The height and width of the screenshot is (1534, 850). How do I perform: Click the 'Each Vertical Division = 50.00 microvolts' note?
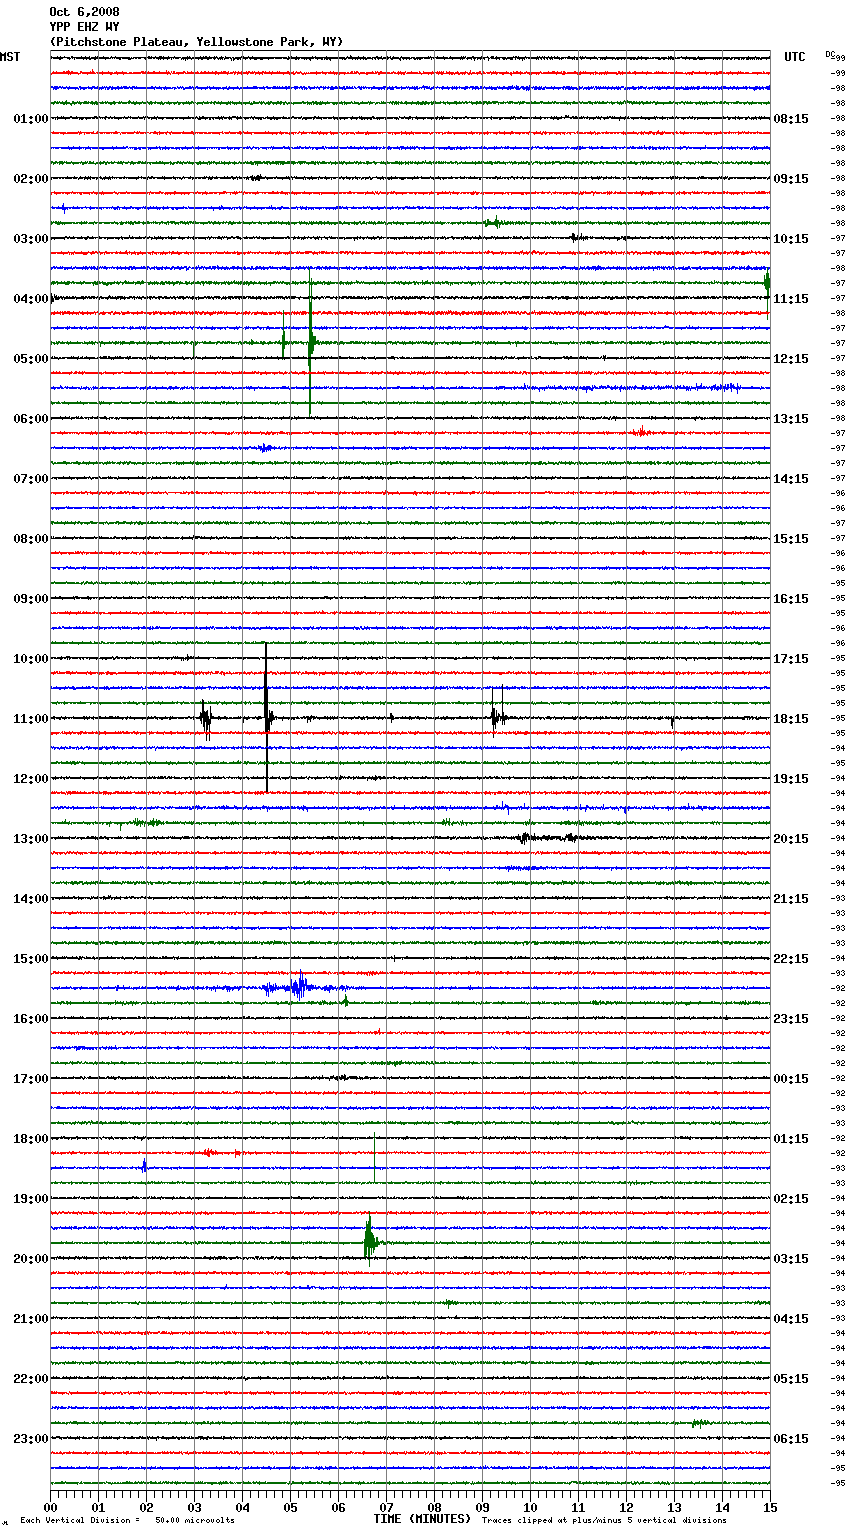tap(127, 1520)
